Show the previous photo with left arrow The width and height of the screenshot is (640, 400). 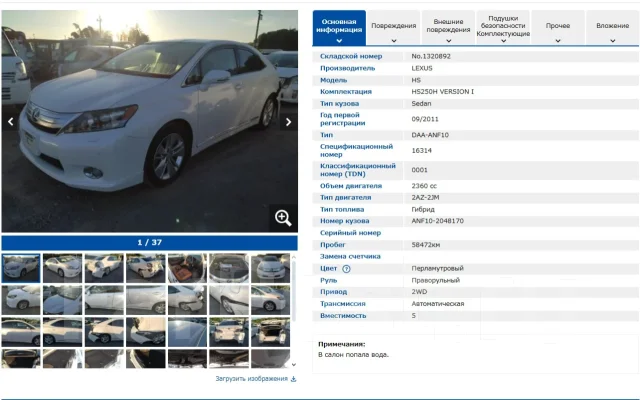coord(11,122)
